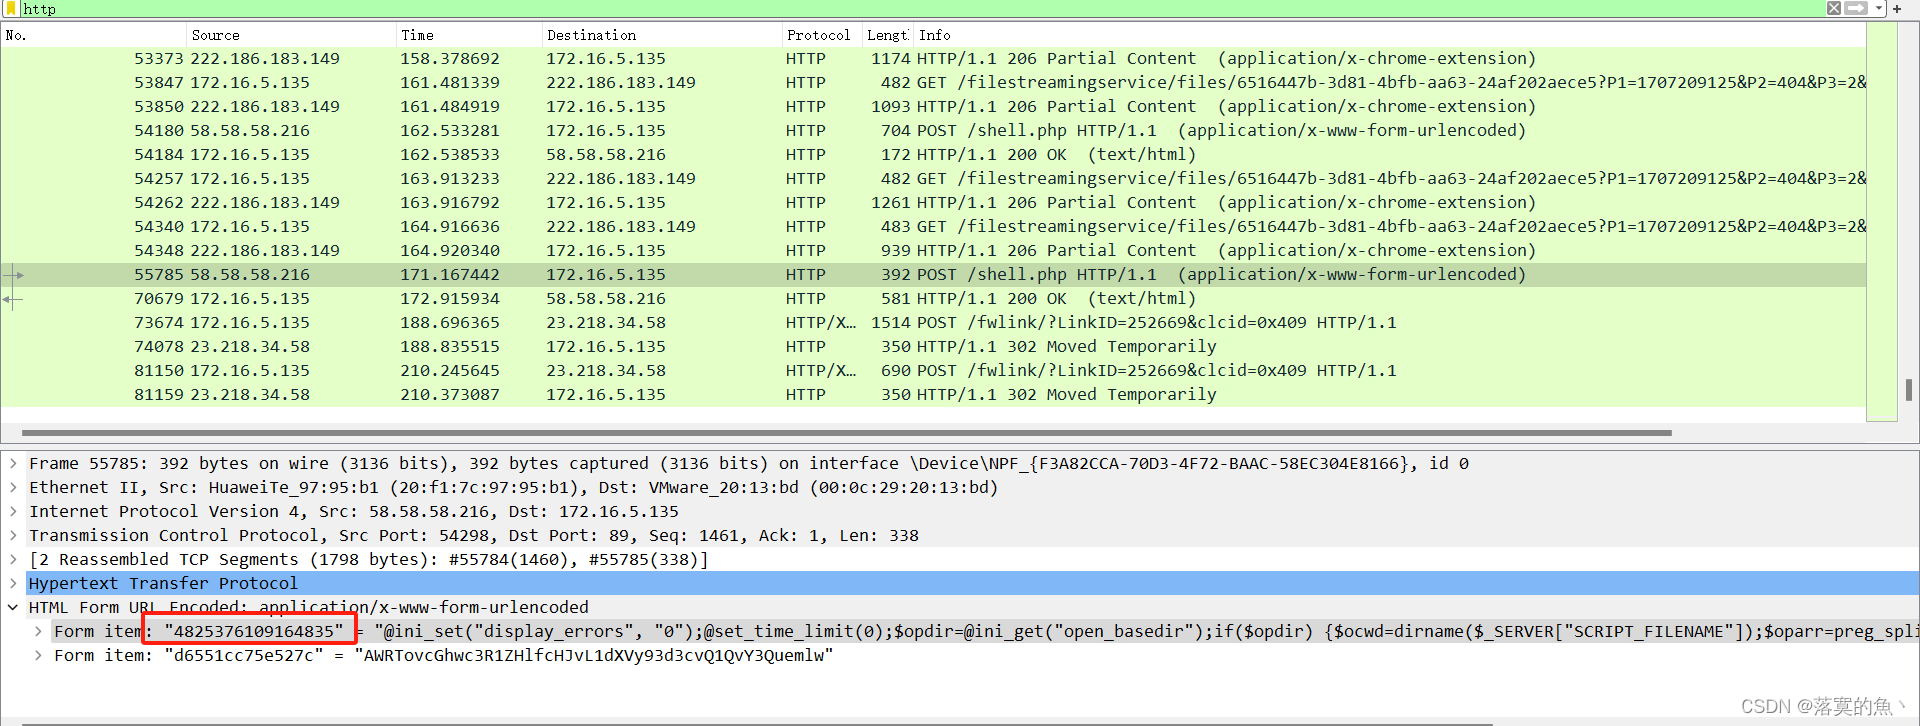Viewport: 1920px width, 726px height.
Task: Expand the Internet Protocol Version 4 row
Action: coord(13,511)
